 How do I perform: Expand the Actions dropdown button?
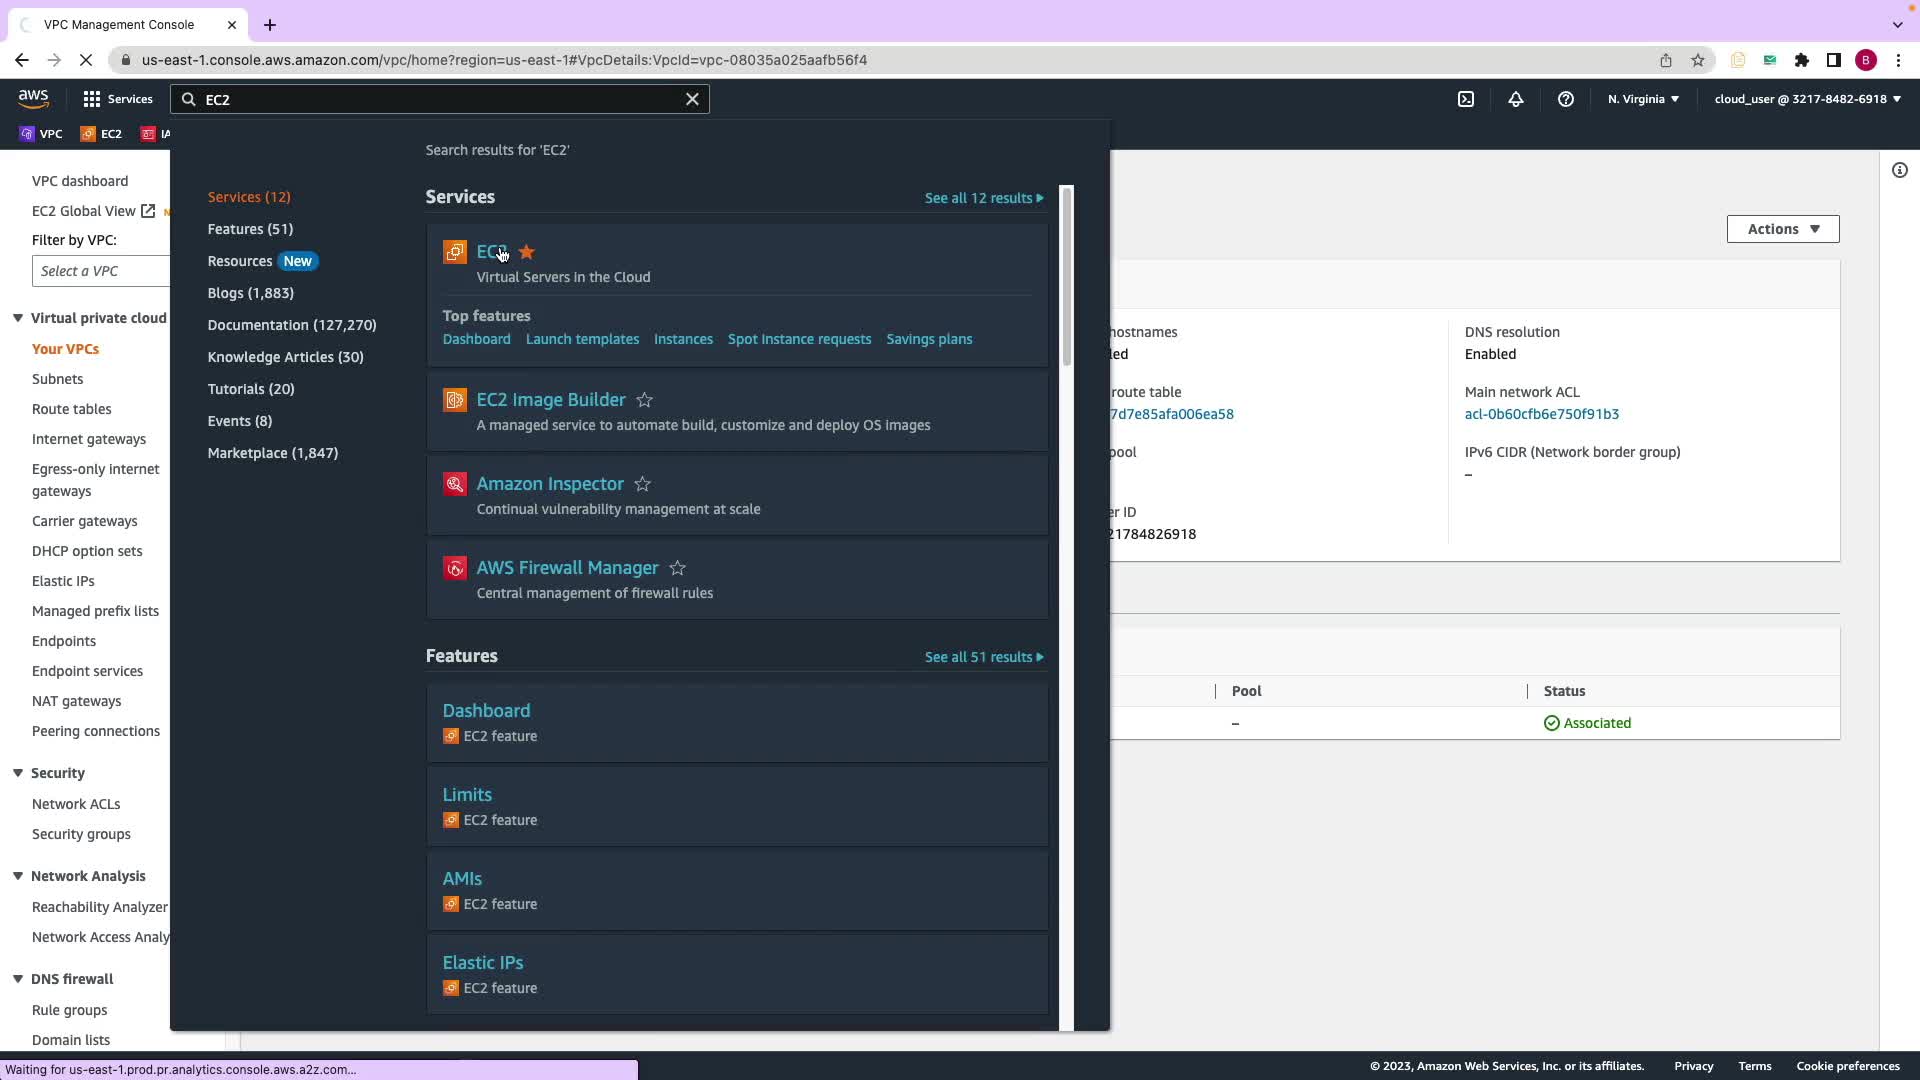[1782, 229]
